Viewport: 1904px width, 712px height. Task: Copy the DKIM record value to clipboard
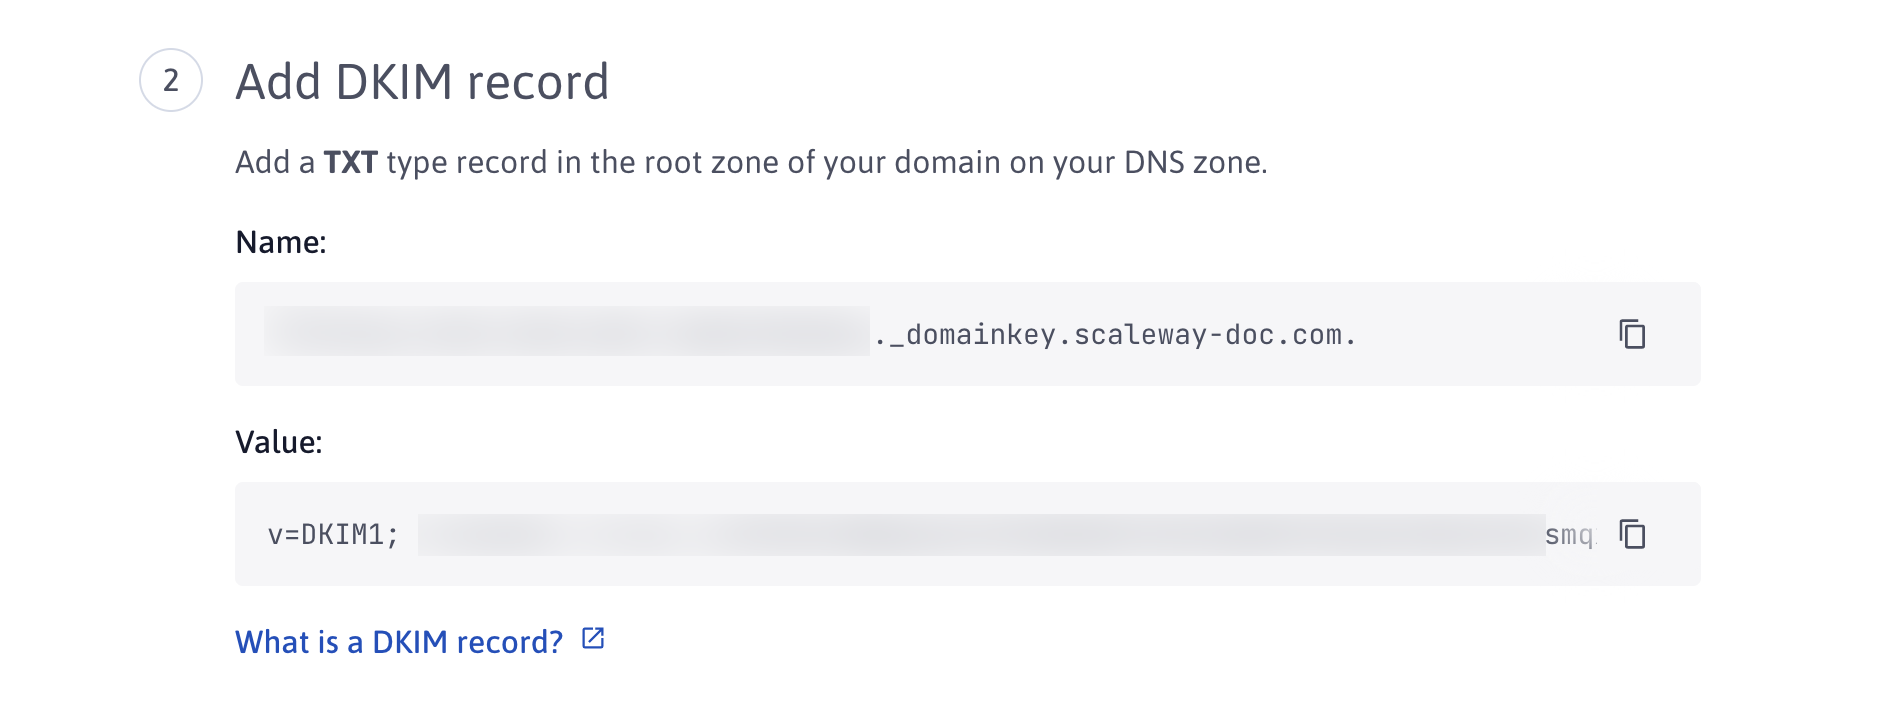1632,534
